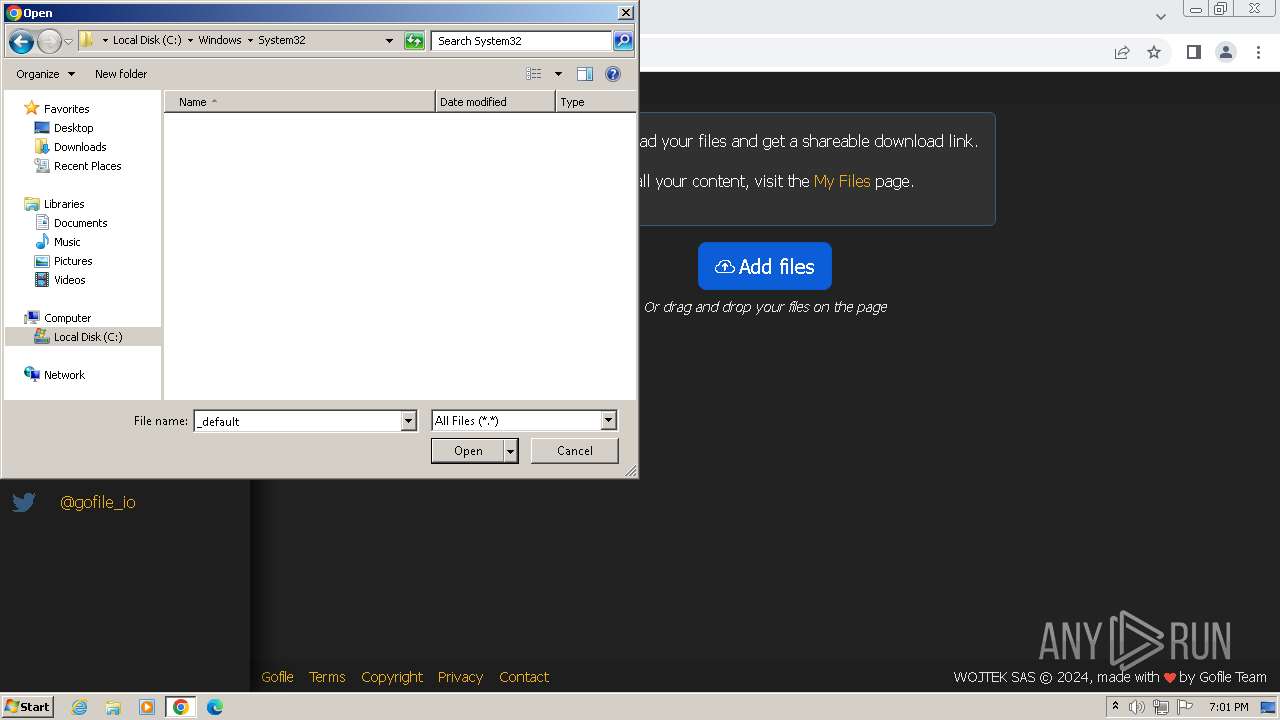Viewport: 1280px width, 720px height.
Task: Open Contact footer link
Action: (524, 677)
